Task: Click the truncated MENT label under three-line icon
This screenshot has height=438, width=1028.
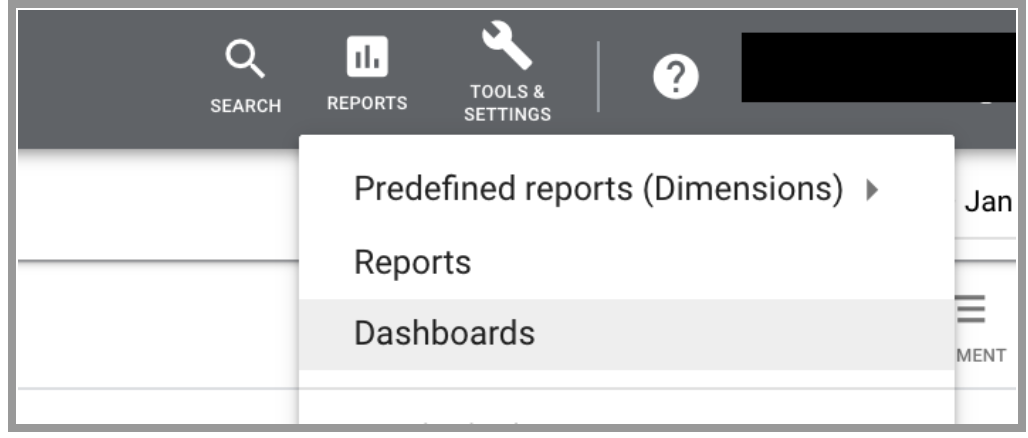Action: [x=981, y=355]
